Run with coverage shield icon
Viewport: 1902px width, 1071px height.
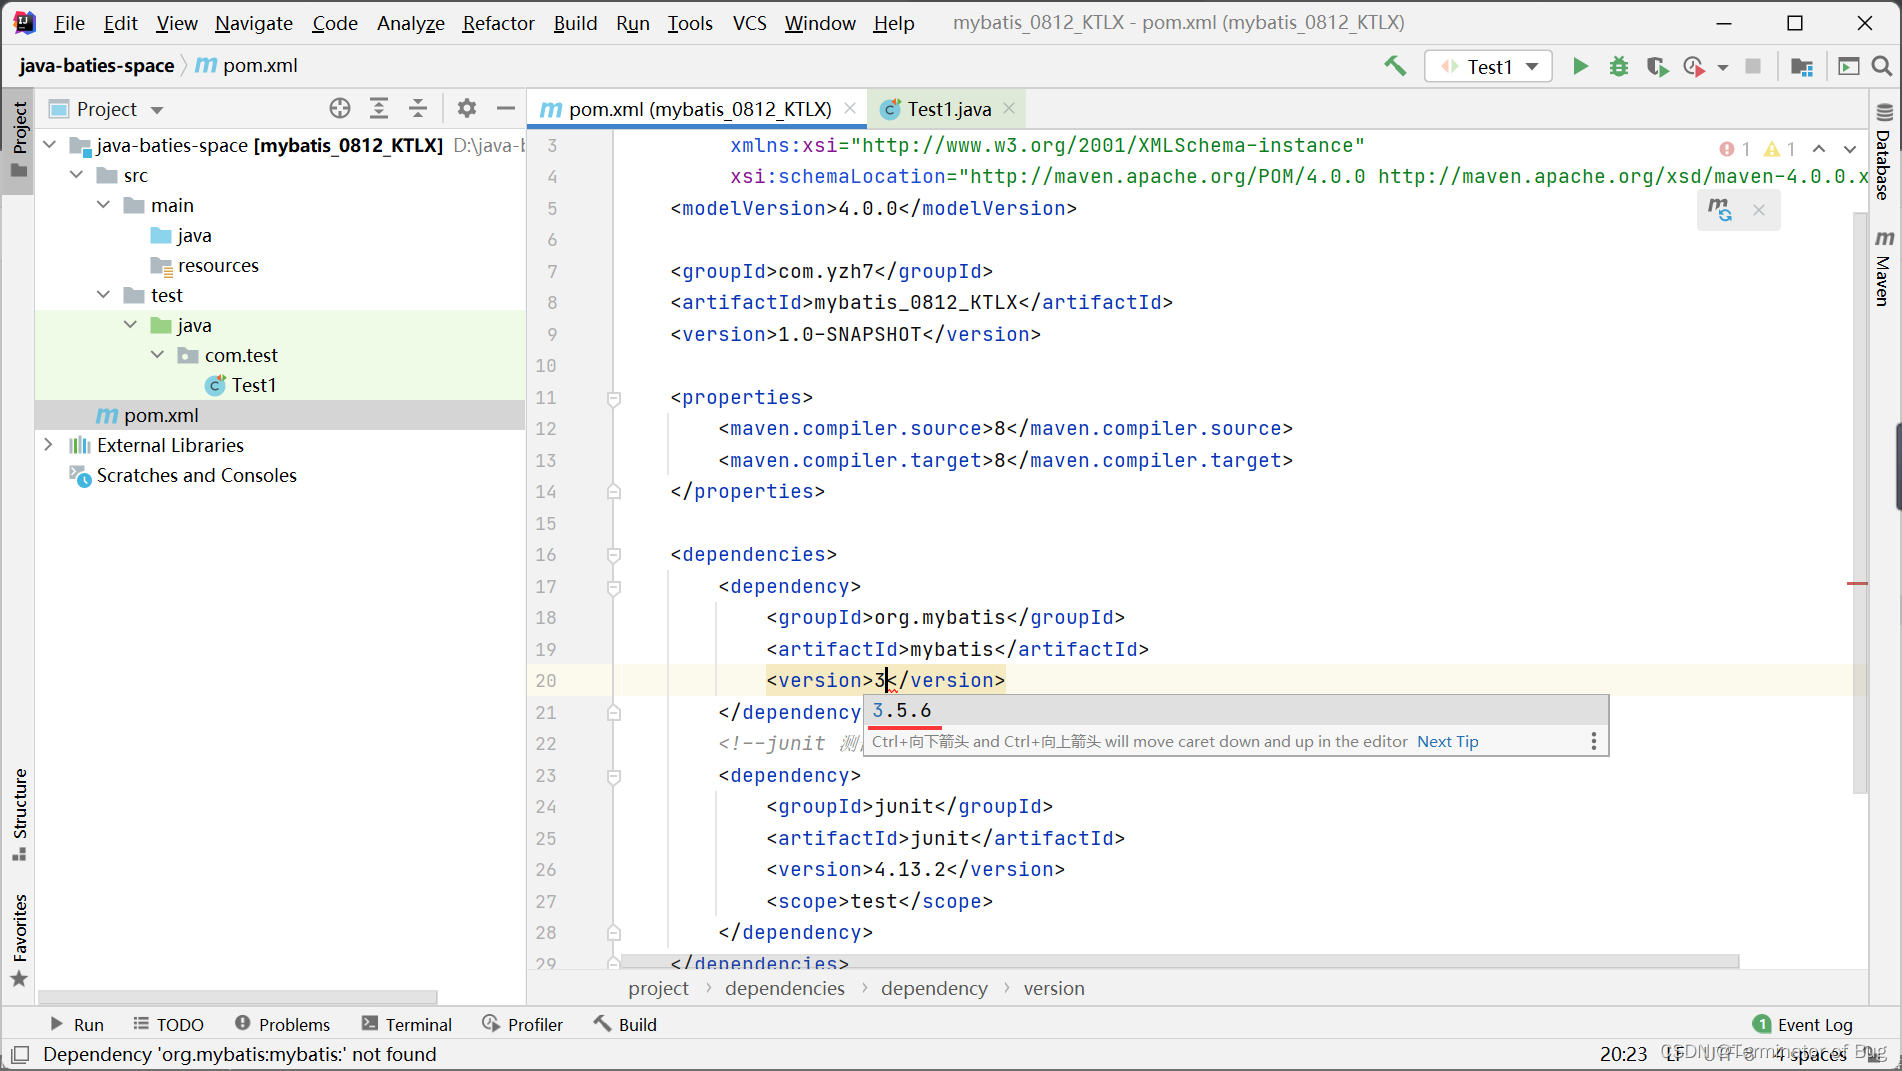click(x=1656, y=66)
